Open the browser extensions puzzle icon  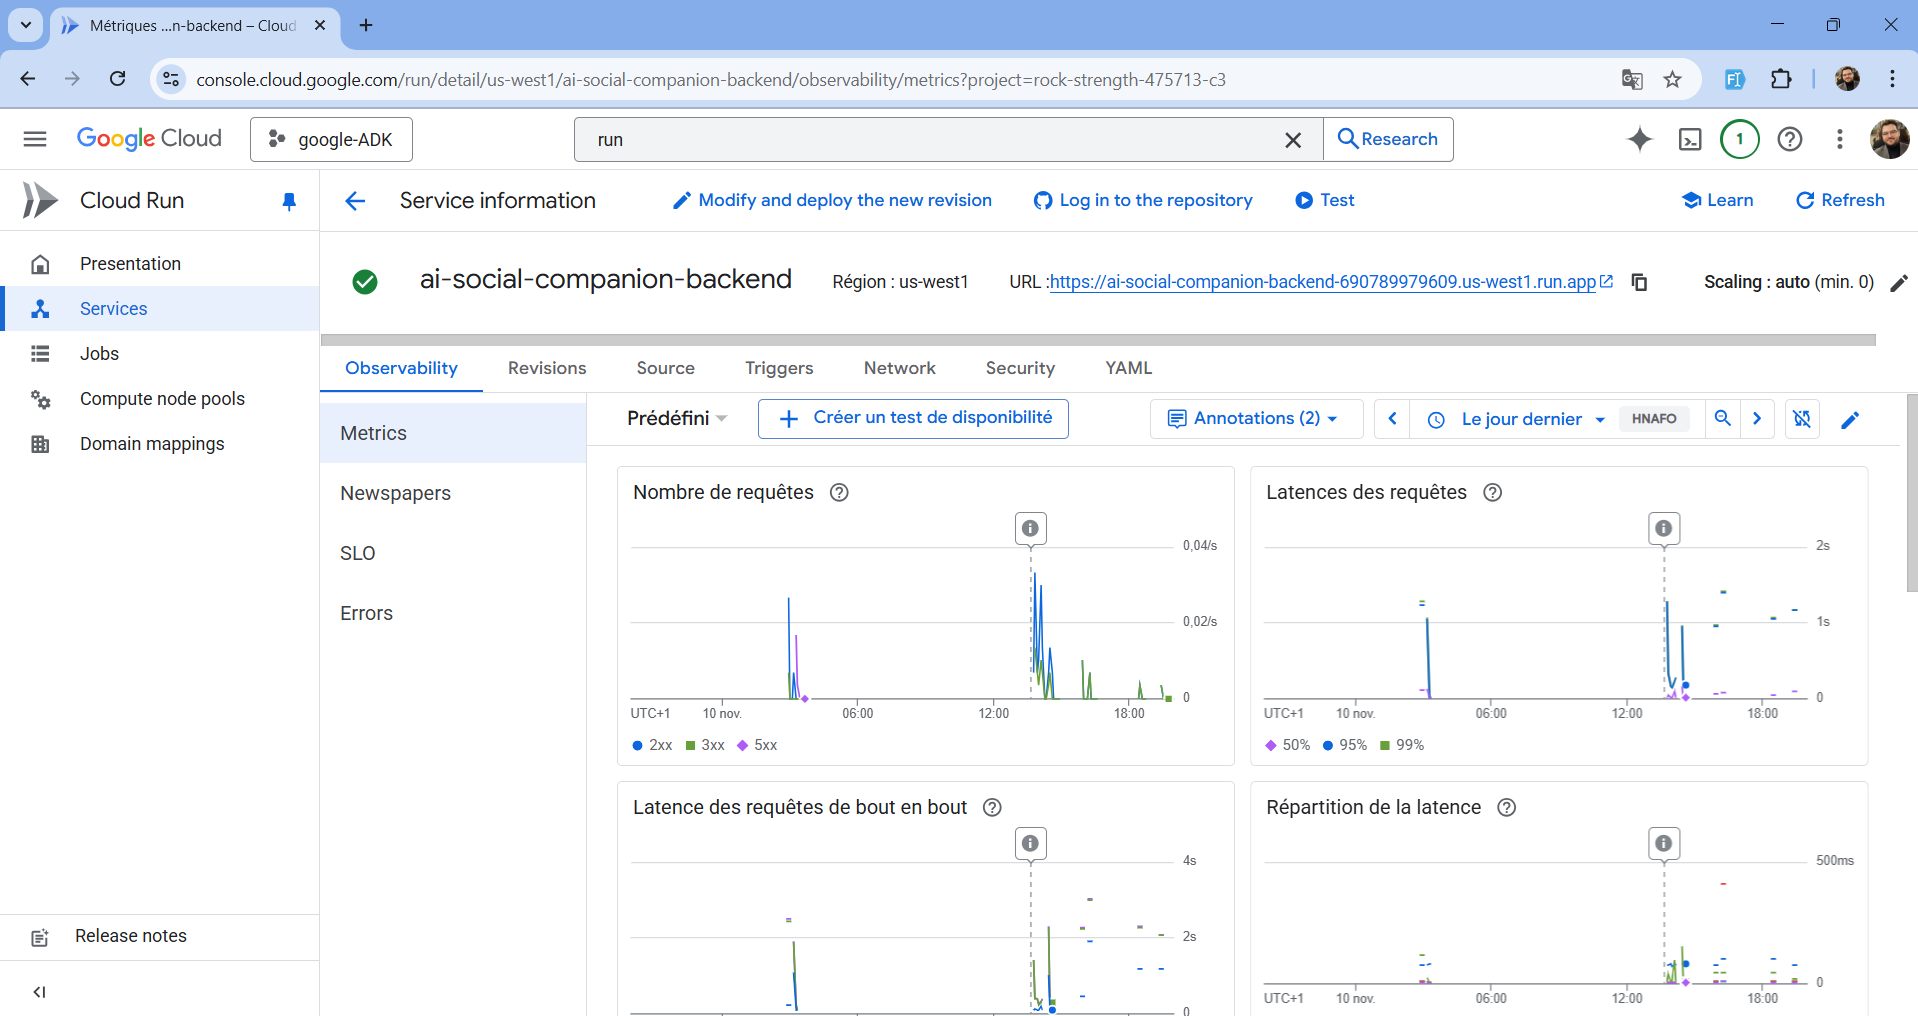click(1781, 79)
